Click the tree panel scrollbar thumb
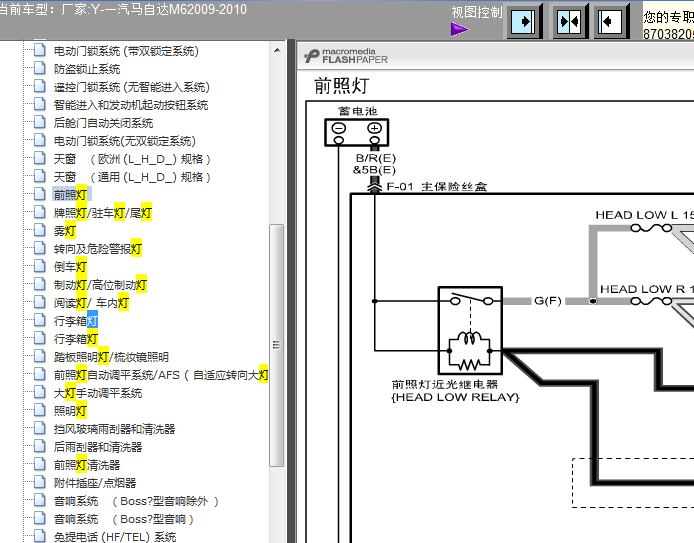The width and height of the screenshot is (694, 543). point(277,345)
